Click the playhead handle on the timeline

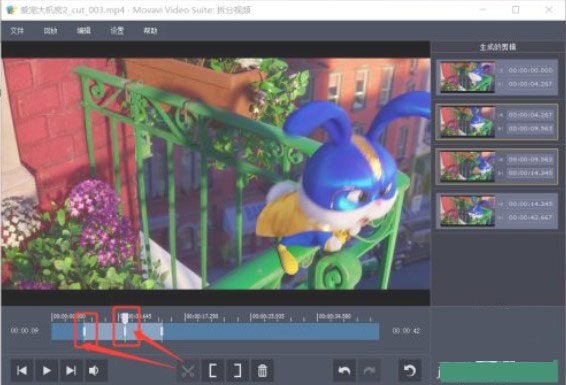(125, 318)
